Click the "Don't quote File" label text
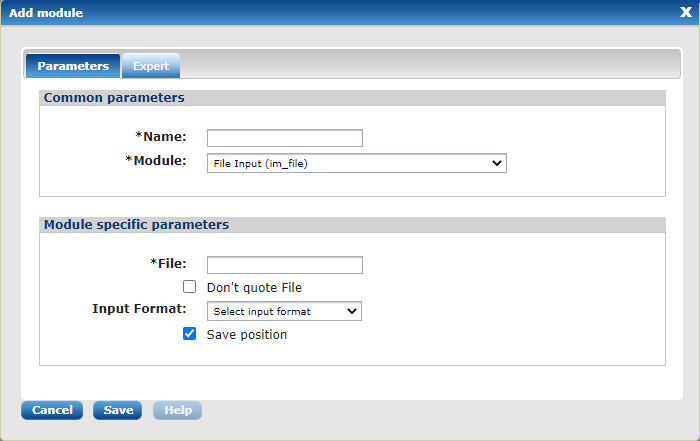The height and width of the screenshot is (441, 700). pos(254,288)
